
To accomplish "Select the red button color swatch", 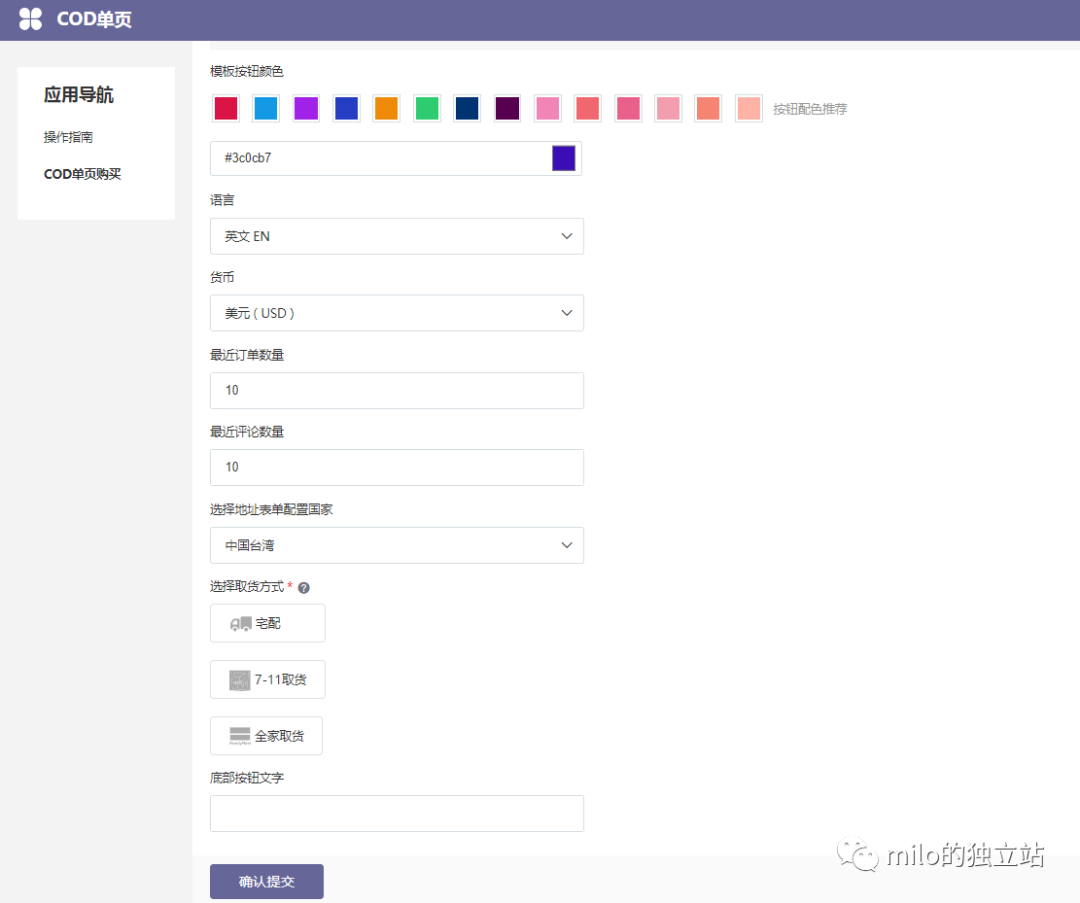I will [x=225, y=108].
